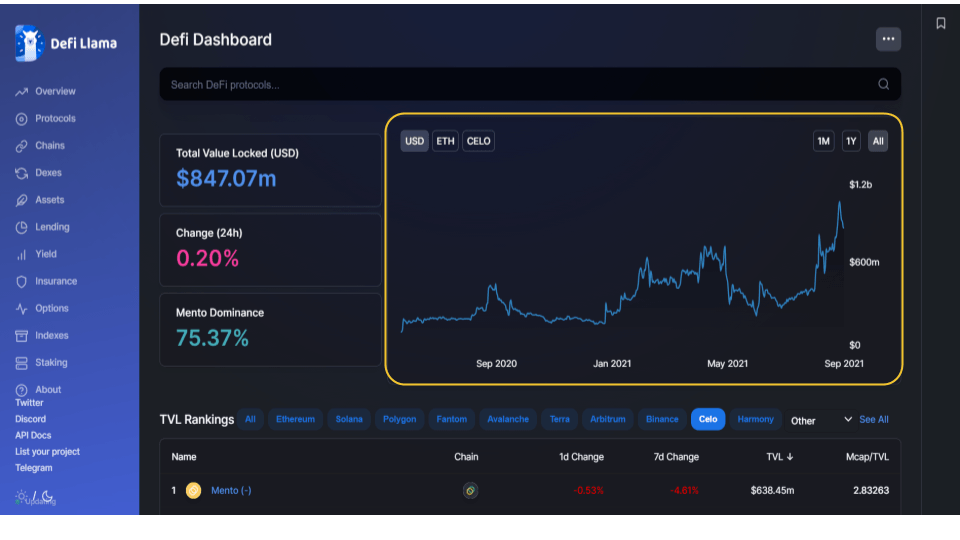The image size is (960, 540).
Task: Switch to light mode sun icon
Action: [21, 496]
